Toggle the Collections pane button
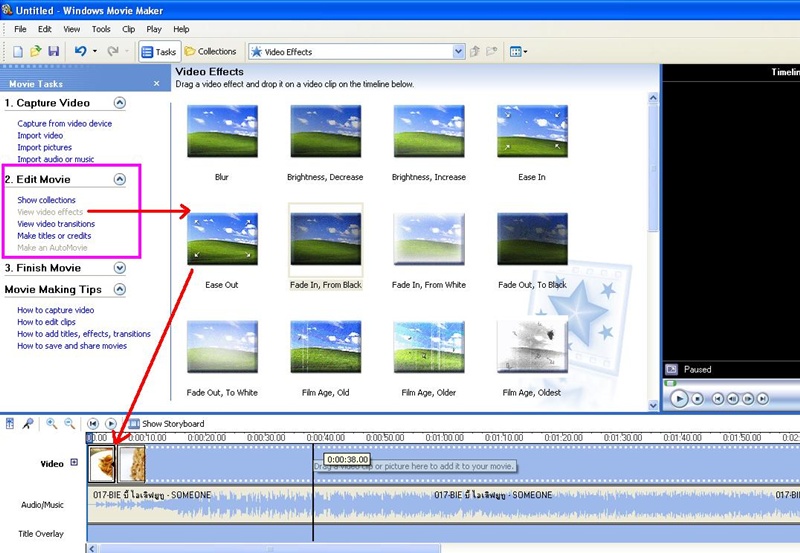 211,52
